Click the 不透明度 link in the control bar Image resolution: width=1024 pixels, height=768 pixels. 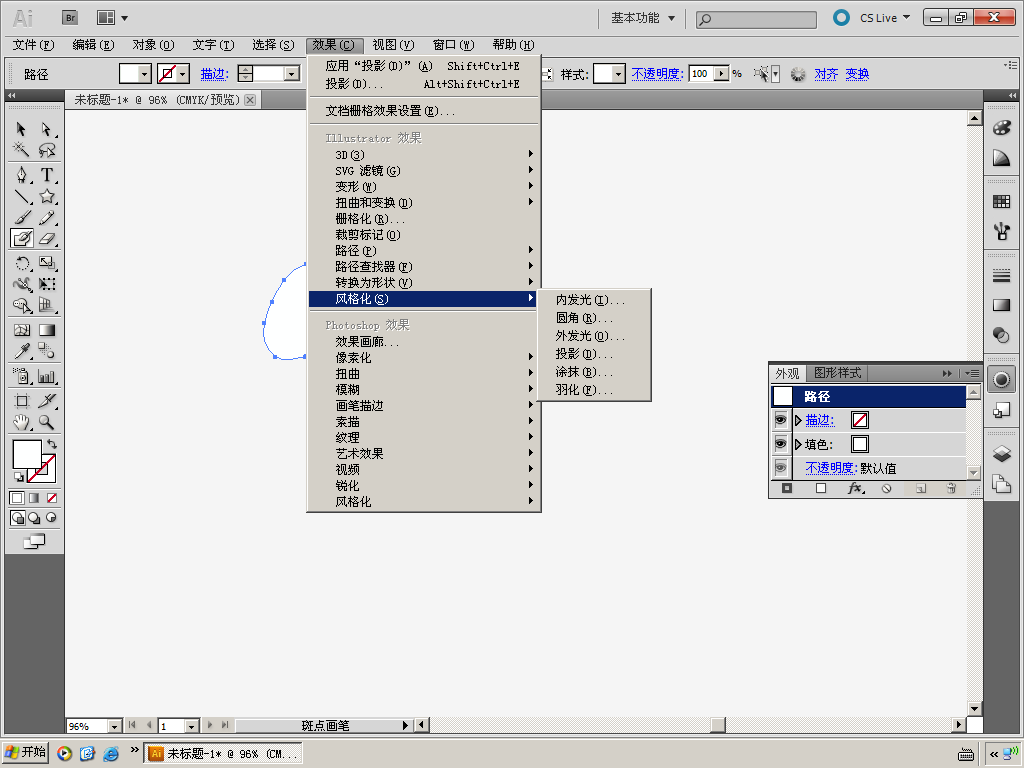point(657,74)
